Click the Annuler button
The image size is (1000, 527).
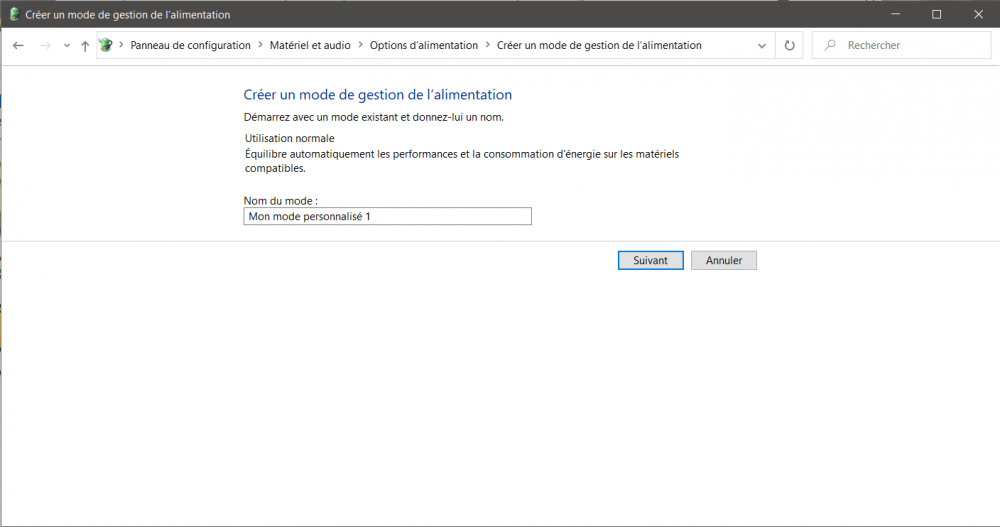click(724, 260)
